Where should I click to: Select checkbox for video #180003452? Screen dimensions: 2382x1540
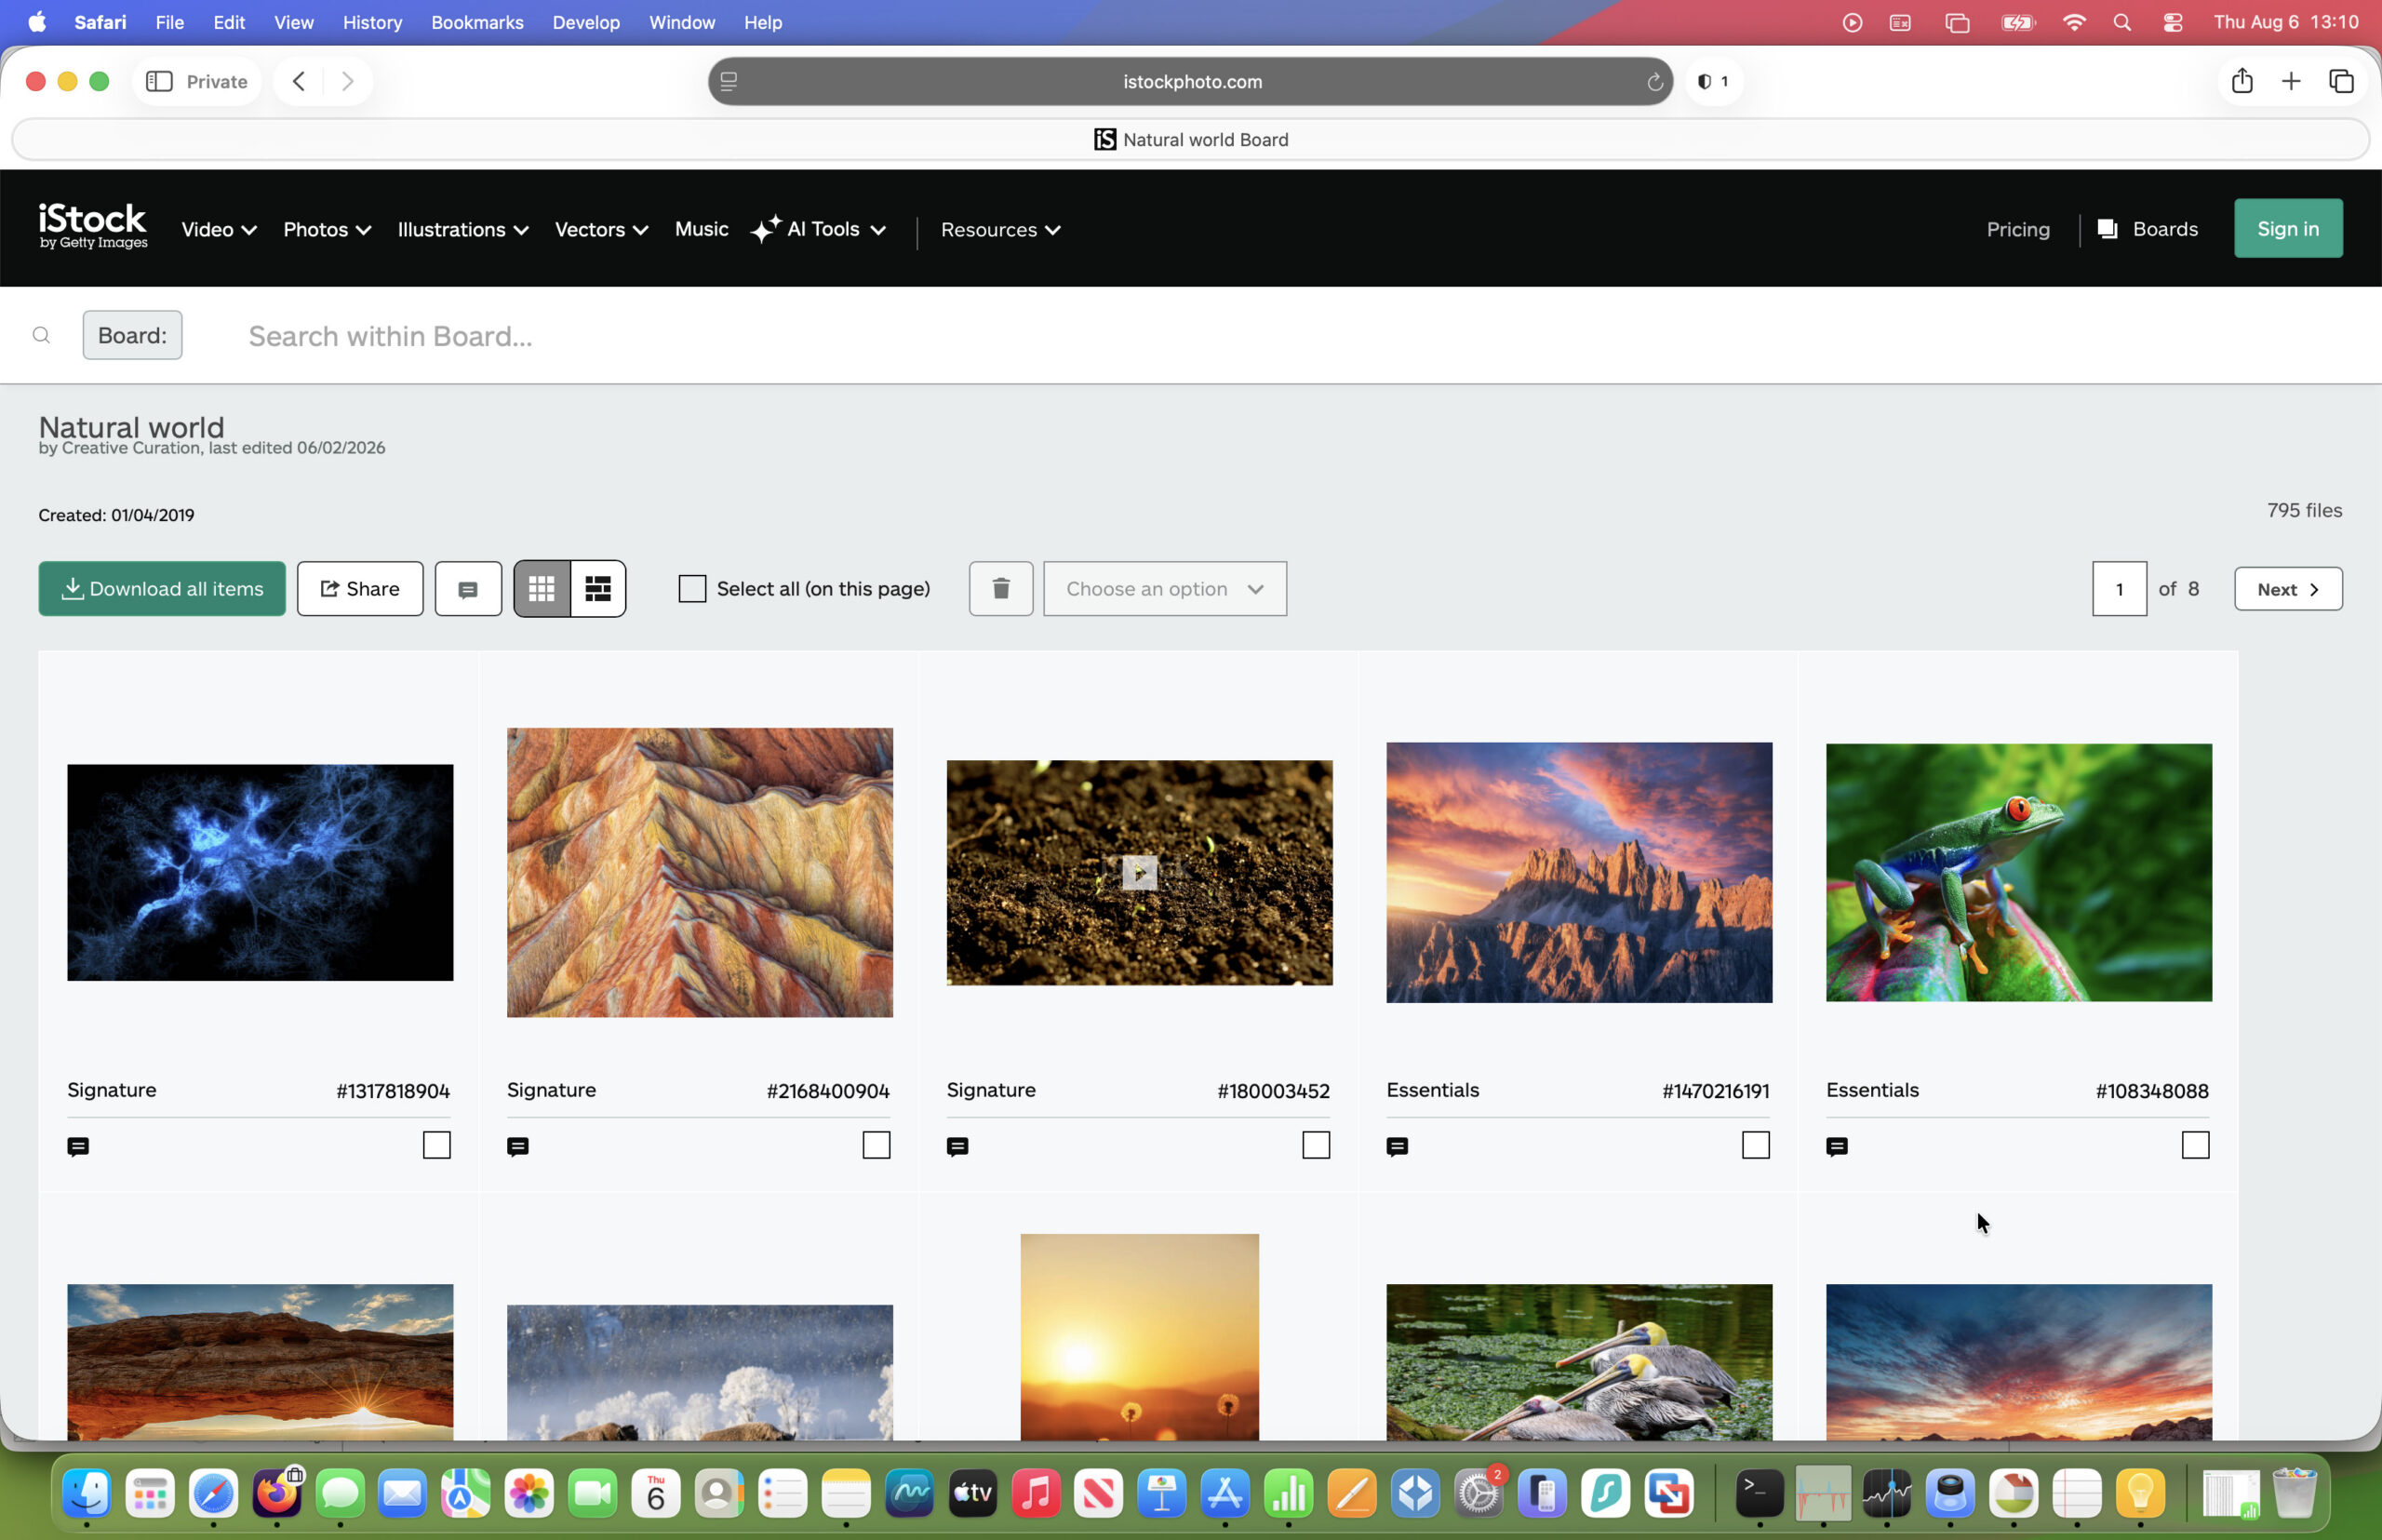[1316, 1145]
